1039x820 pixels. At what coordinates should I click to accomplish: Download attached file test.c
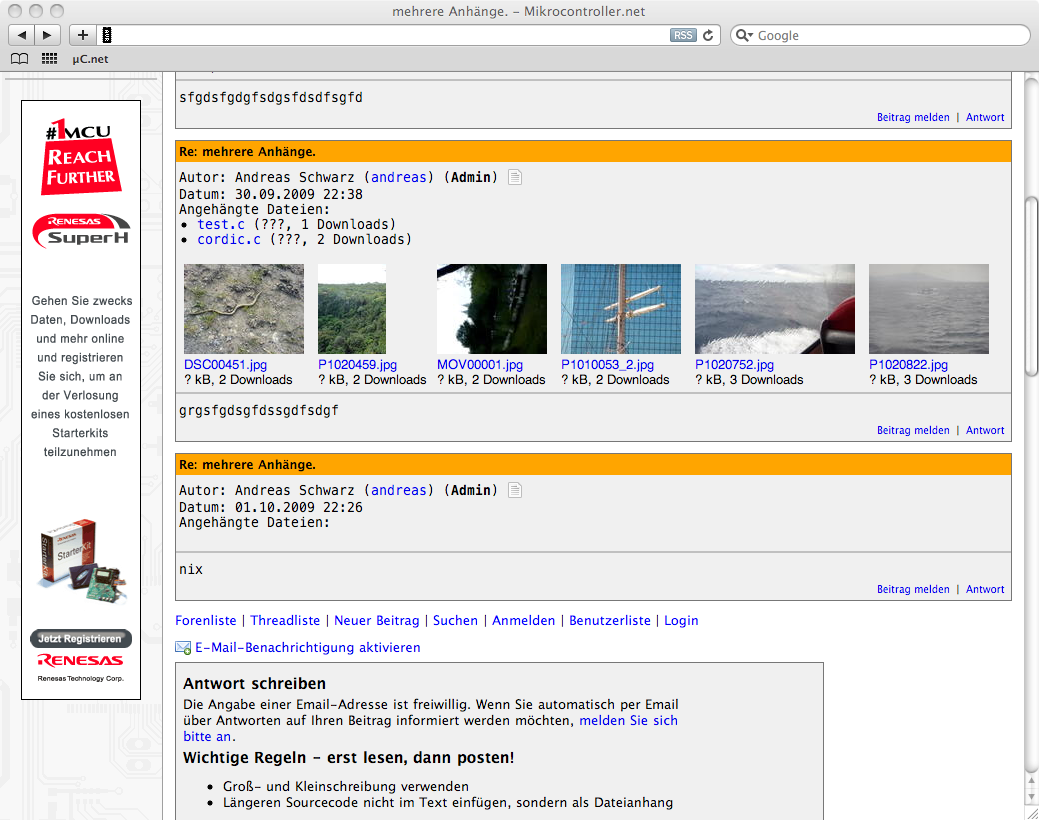221,224
